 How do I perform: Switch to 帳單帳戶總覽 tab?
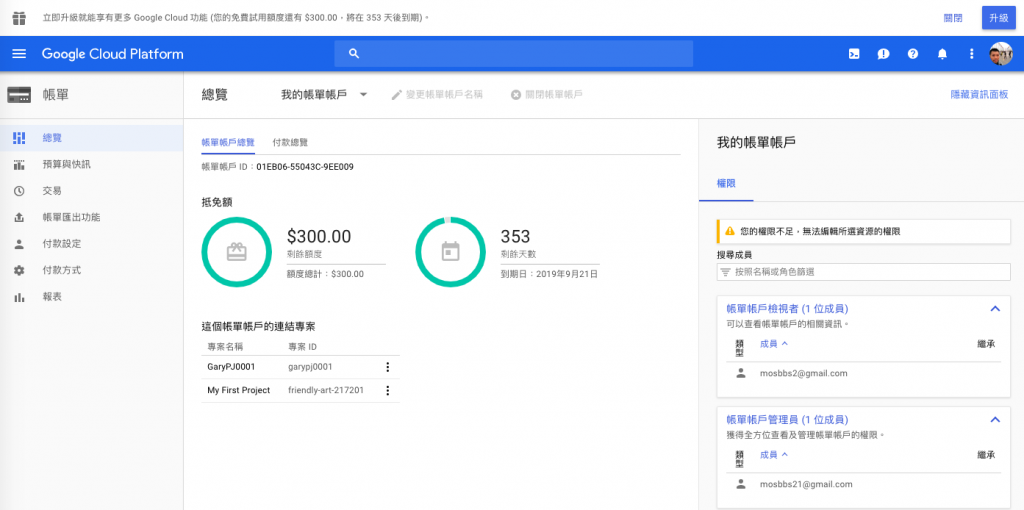(x=228, y=142)
